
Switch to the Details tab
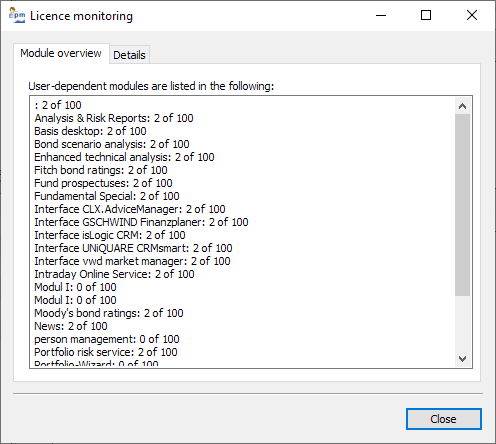(x=129, y=55)
